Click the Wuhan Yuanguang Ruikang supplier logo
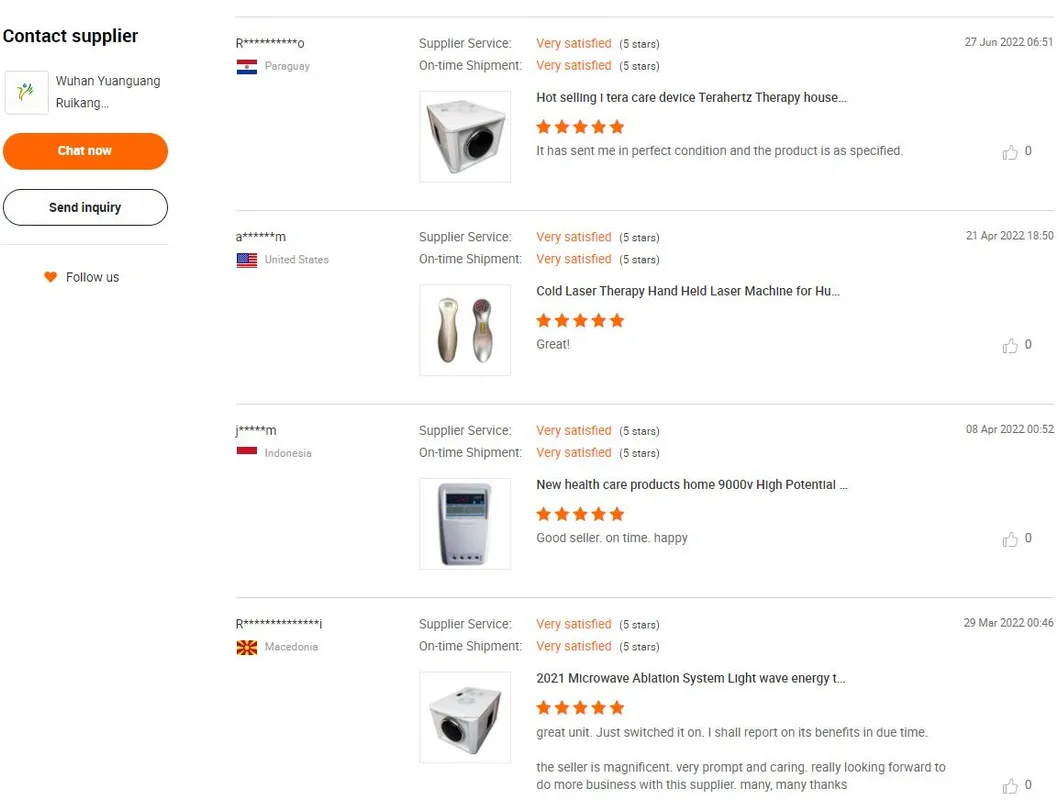This screenshot has width=1059, height=800. pyautogui.click(x=26, y=92)
